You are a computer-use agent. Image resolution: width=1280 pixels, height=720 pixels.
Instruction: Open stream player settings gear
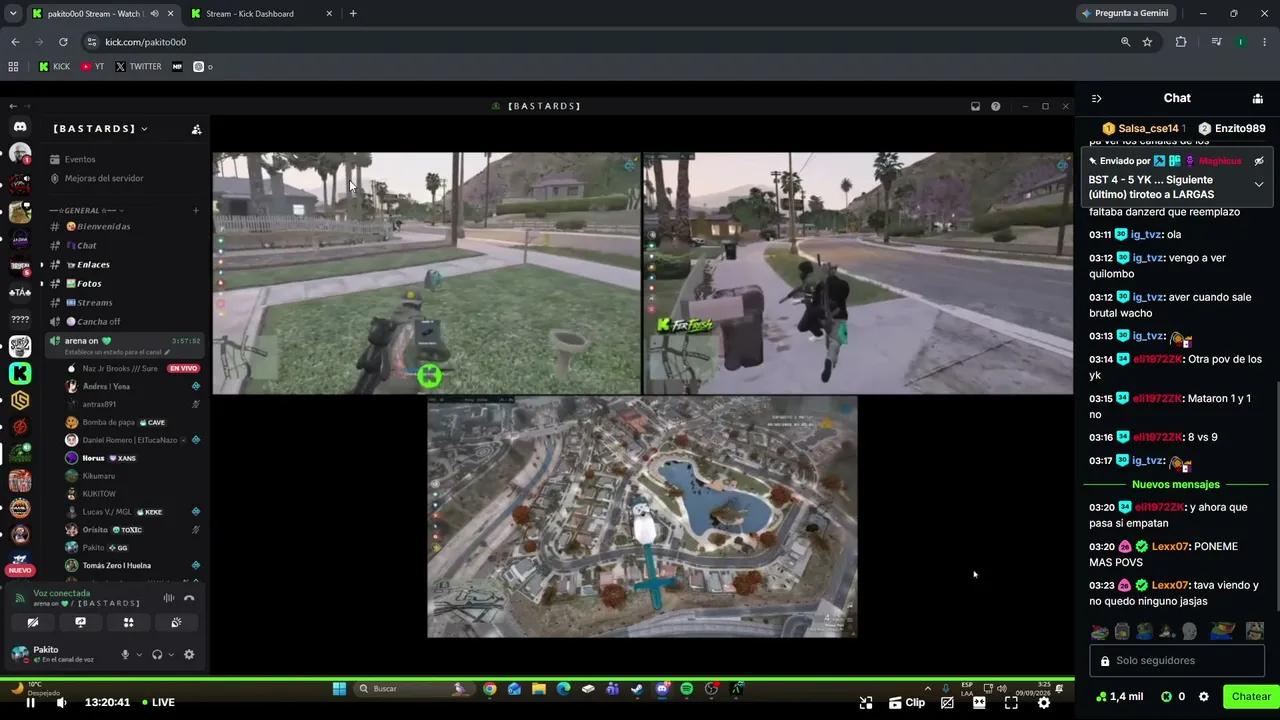click(1044, 703)
